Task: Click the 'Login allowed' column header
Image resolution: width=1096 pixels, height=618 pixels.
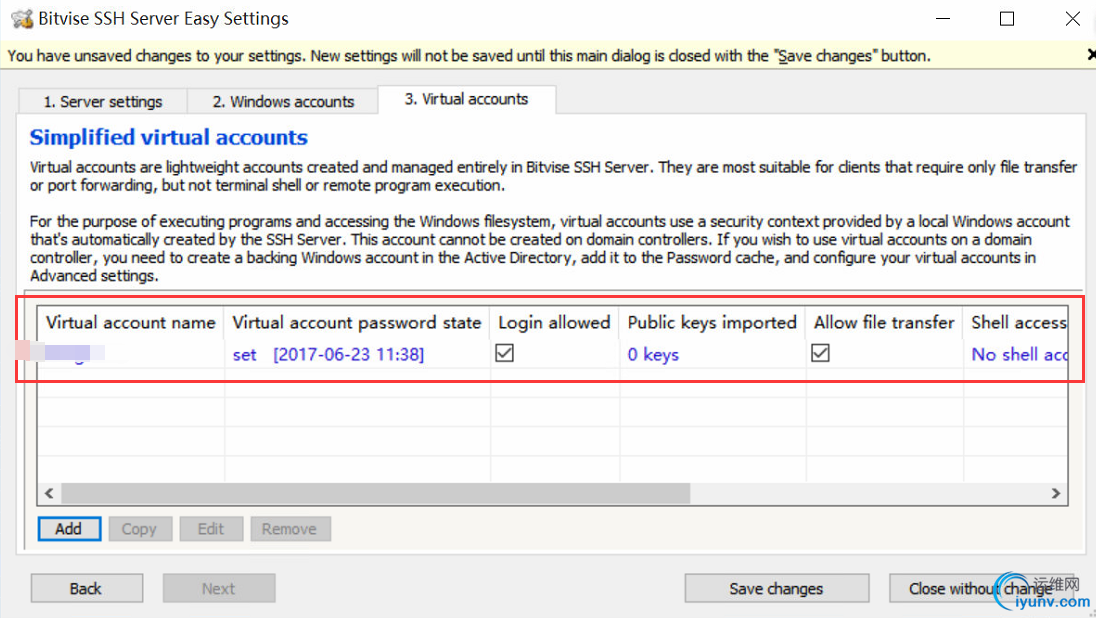Action: tap(554, 322)
